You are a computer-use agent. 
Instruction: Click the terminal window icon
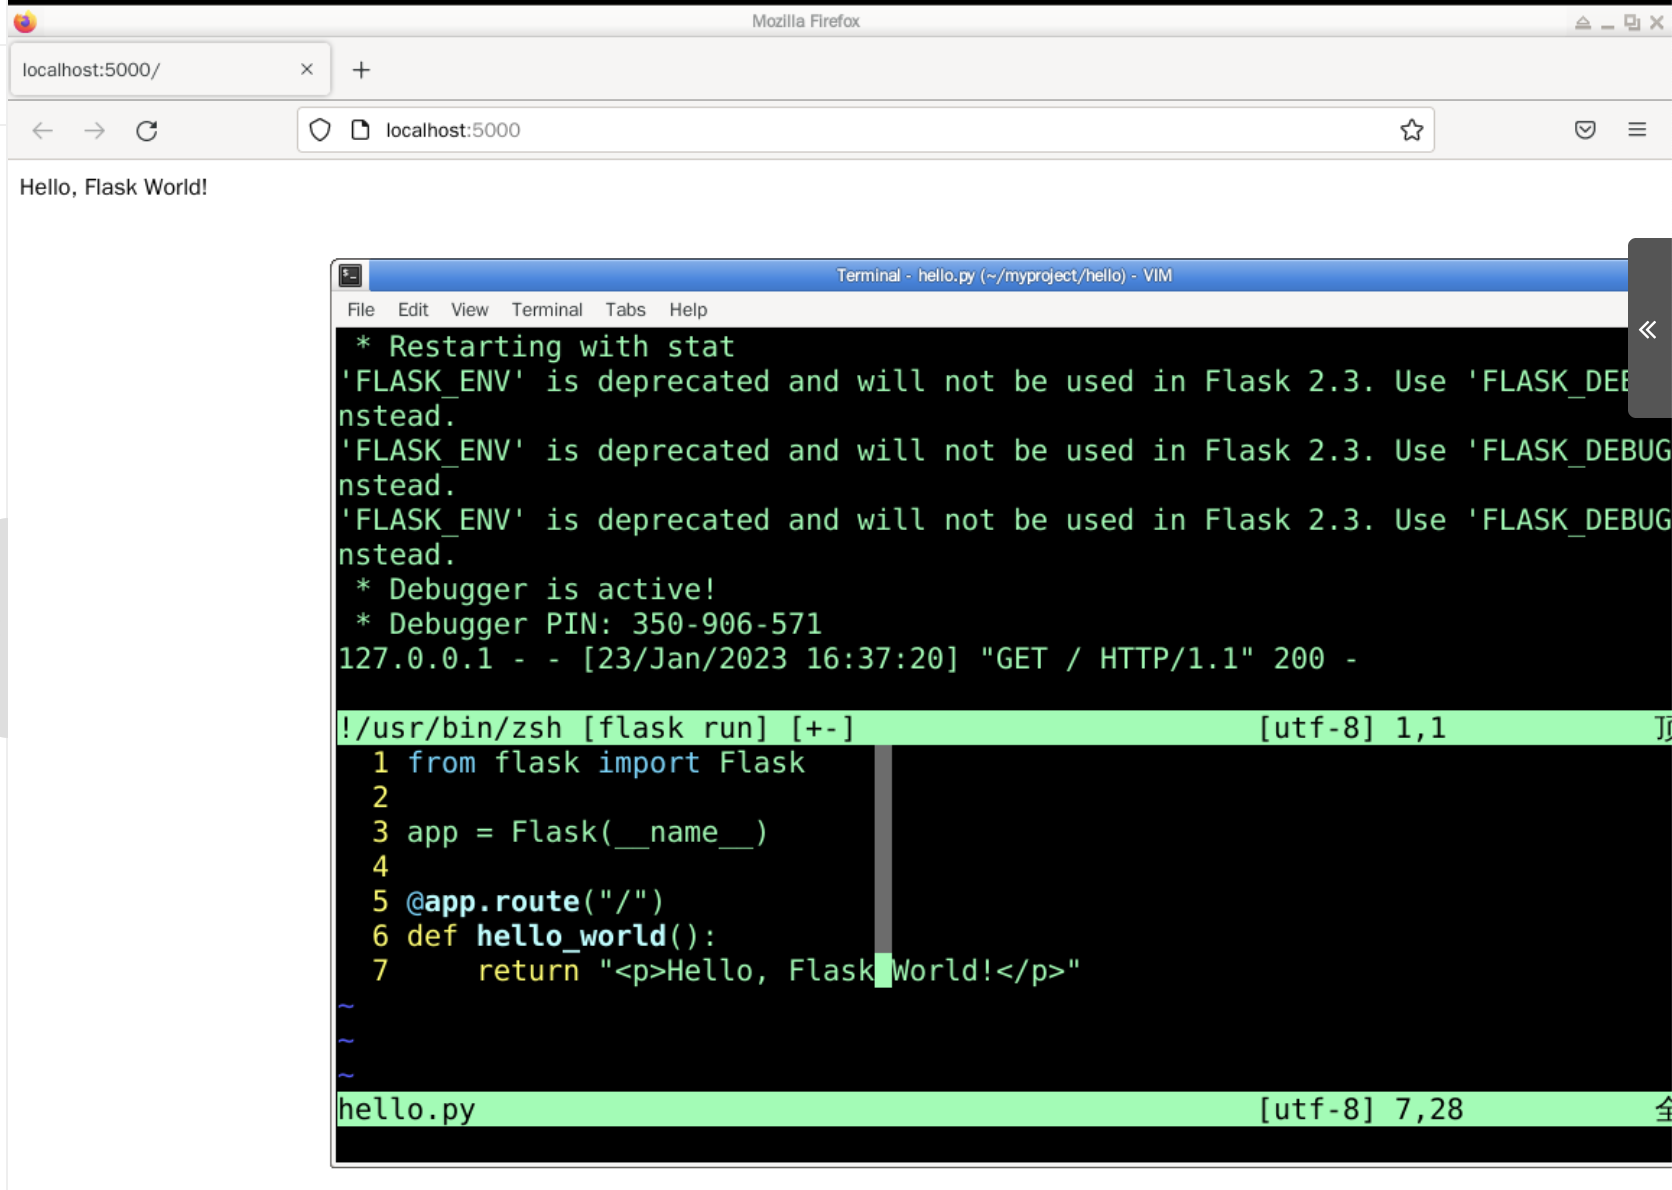pyautogui.click(x=350, y=275)
